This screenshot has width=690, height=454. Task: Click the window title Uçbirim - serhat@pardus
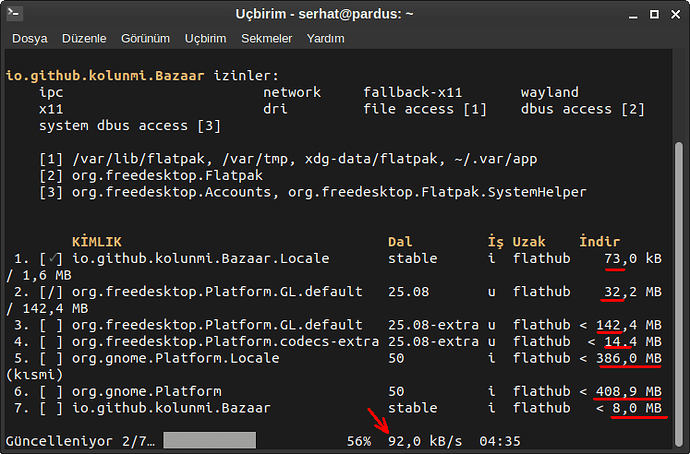[324, 14]
